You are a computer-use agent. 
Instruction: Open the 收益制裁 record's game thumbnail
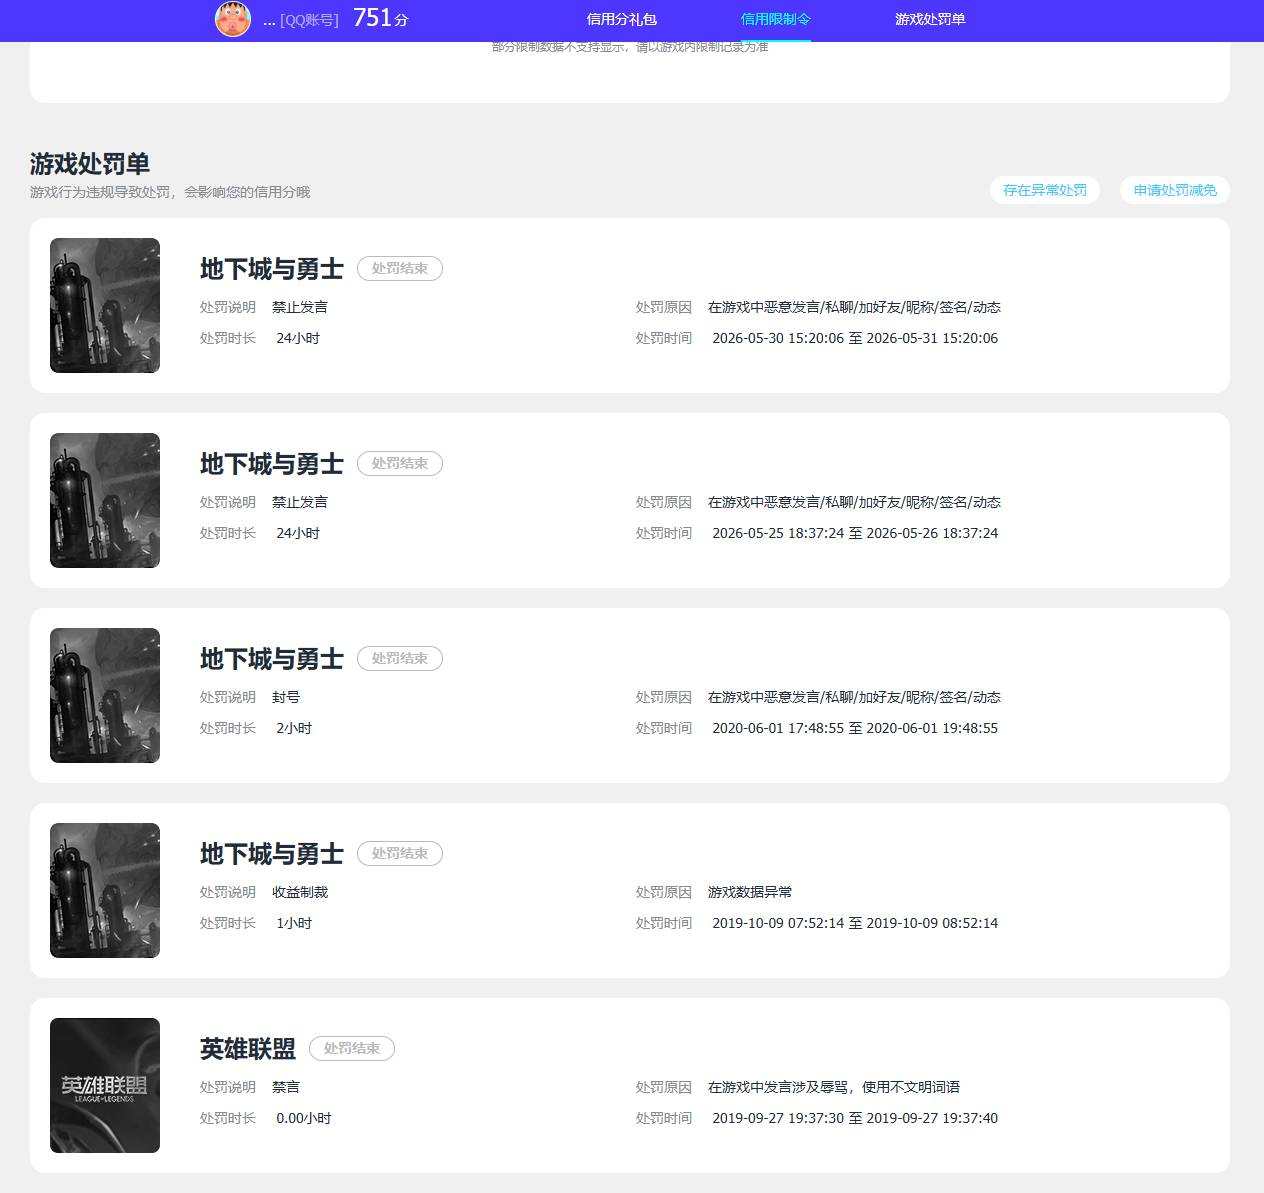click(105, 890)
